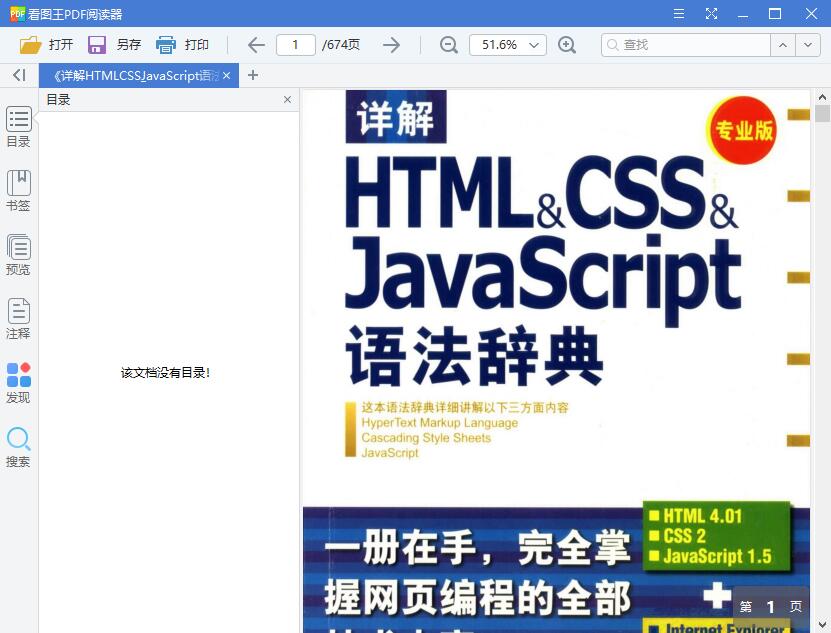
Task: Open the 注释 annotations sidebar icon
Action: coord(19,319)
